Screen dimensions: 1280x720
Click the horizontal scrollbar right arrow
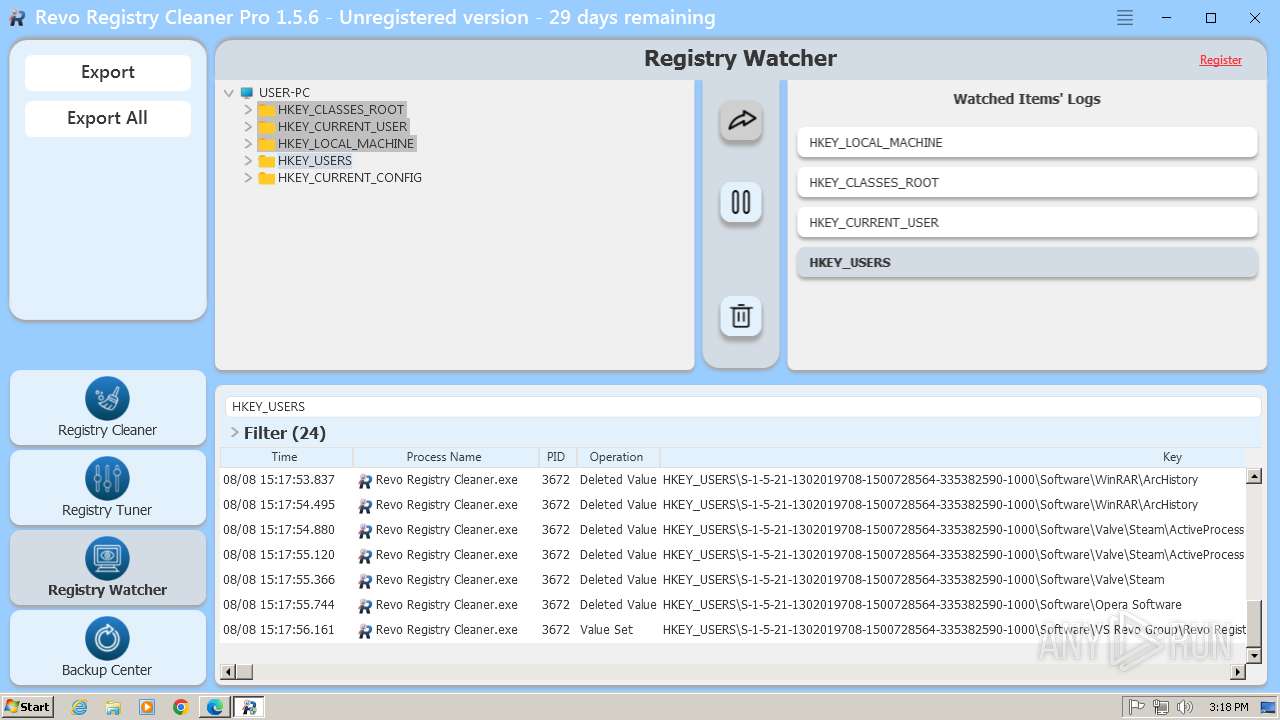point(1238,672)
